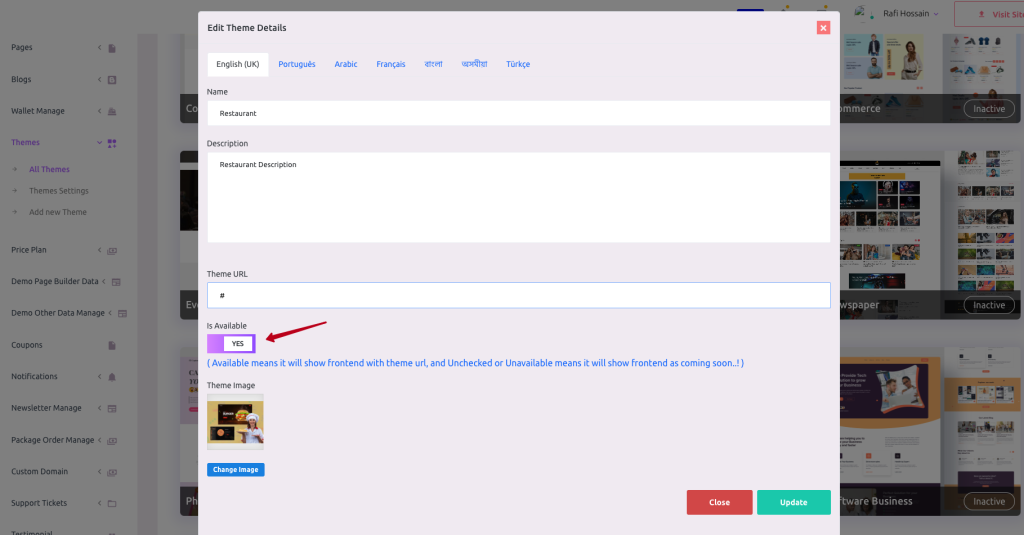Open the Notifications sidebar menu
1024x535 pixels.
(34, 376)
